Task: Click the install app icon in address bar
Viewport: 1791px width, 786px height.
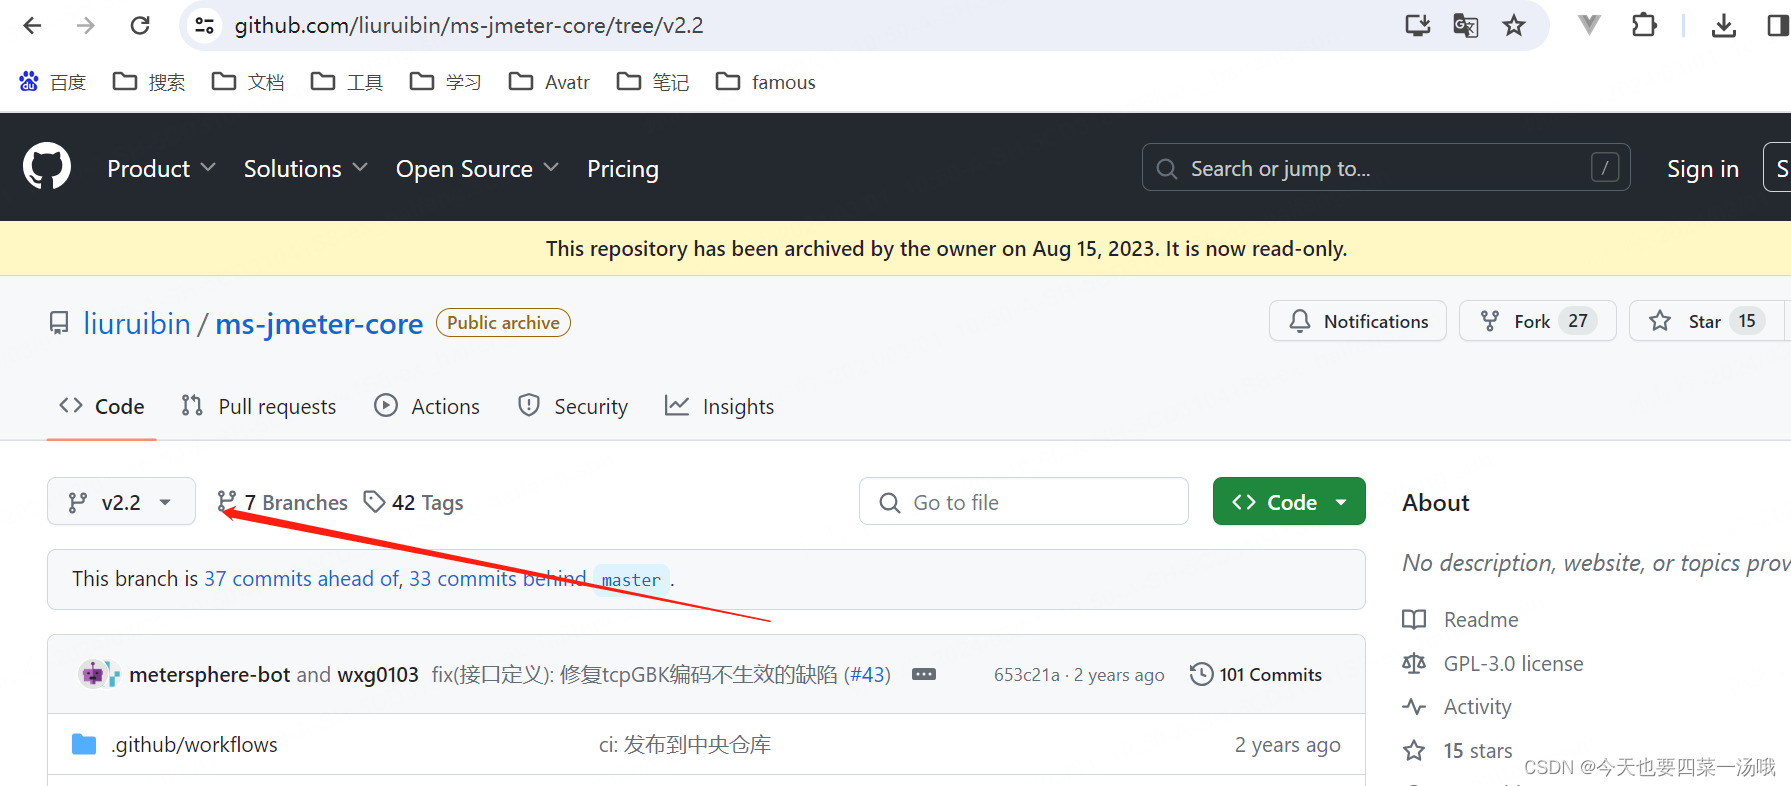Action: [x=1417, y=26]
